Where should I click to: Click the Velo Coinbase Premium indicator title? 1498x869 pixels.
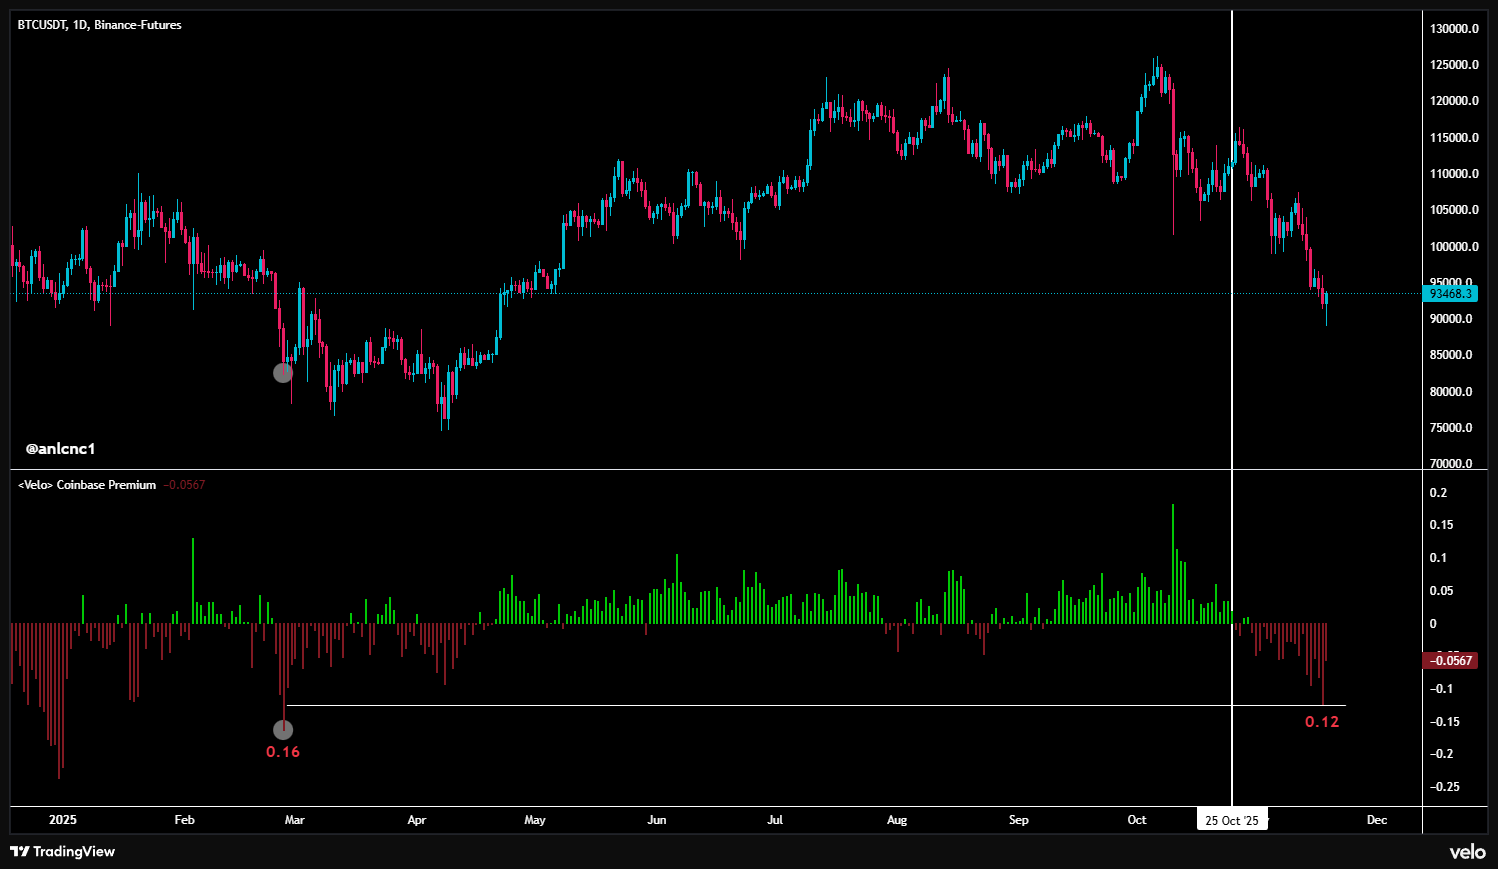[x=88, y=485]
